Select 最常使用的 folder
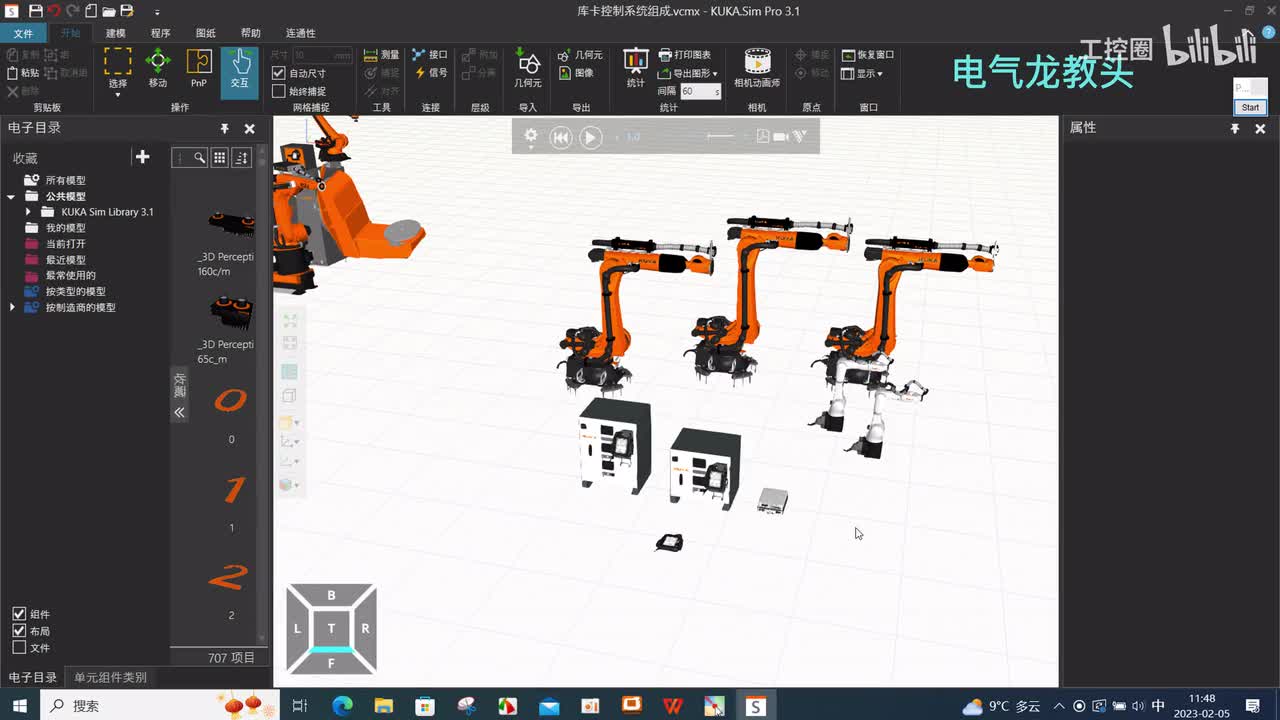This screenshot has width=1280, height=720. pyautogui.click(x=70, y=275)
